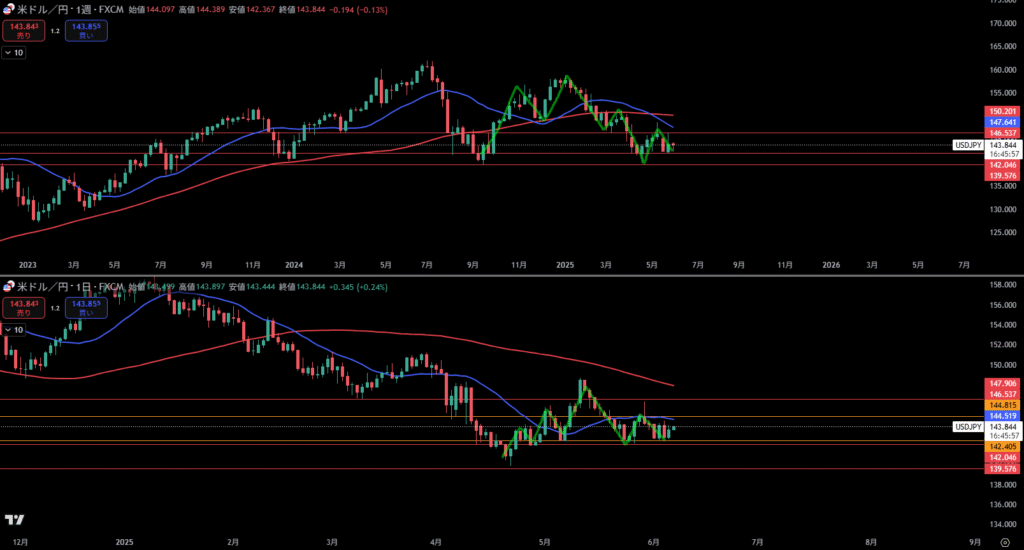Click weekly change -0.194 (-0.13%)

tap(359, 10)
